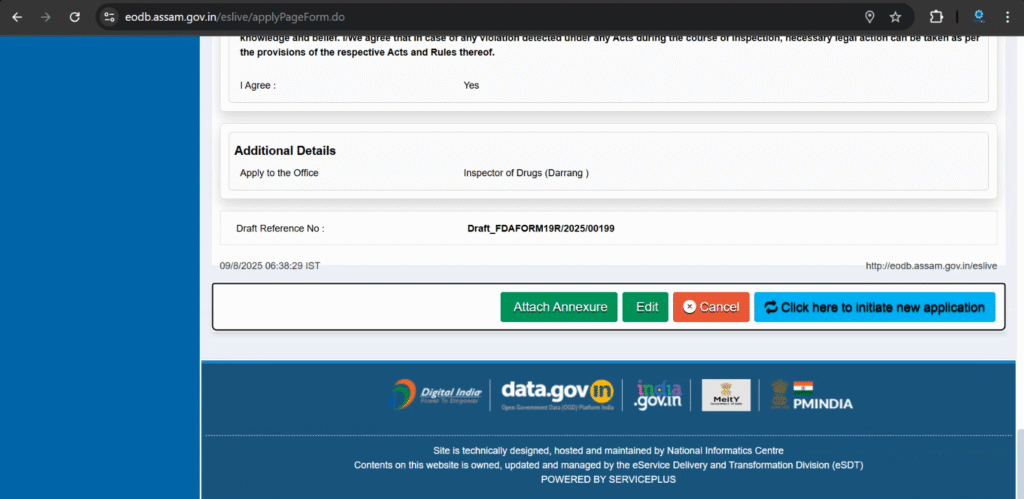Cancel the draft application
Image resolution: width=1024 pixels, height=499 pixels.
tap(711, 307)
